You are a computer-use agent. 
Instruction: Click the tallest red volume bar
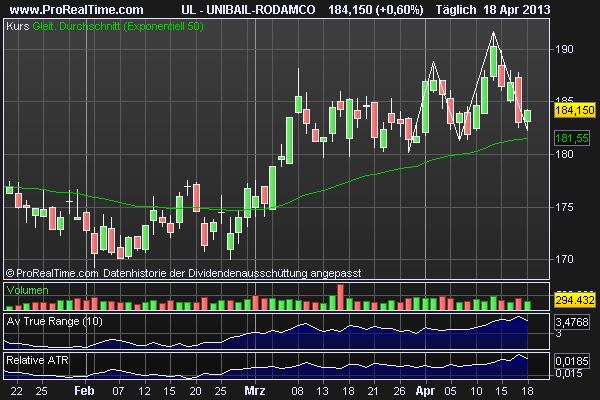(x=340, y=297)
